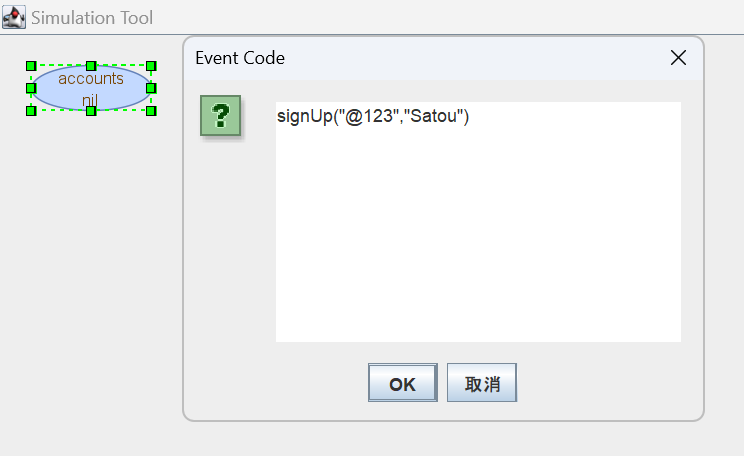Click the top-middle selection handle of accounts
Image resolution: width=744 pixels, height=456 pixels.
pos(91,66)
